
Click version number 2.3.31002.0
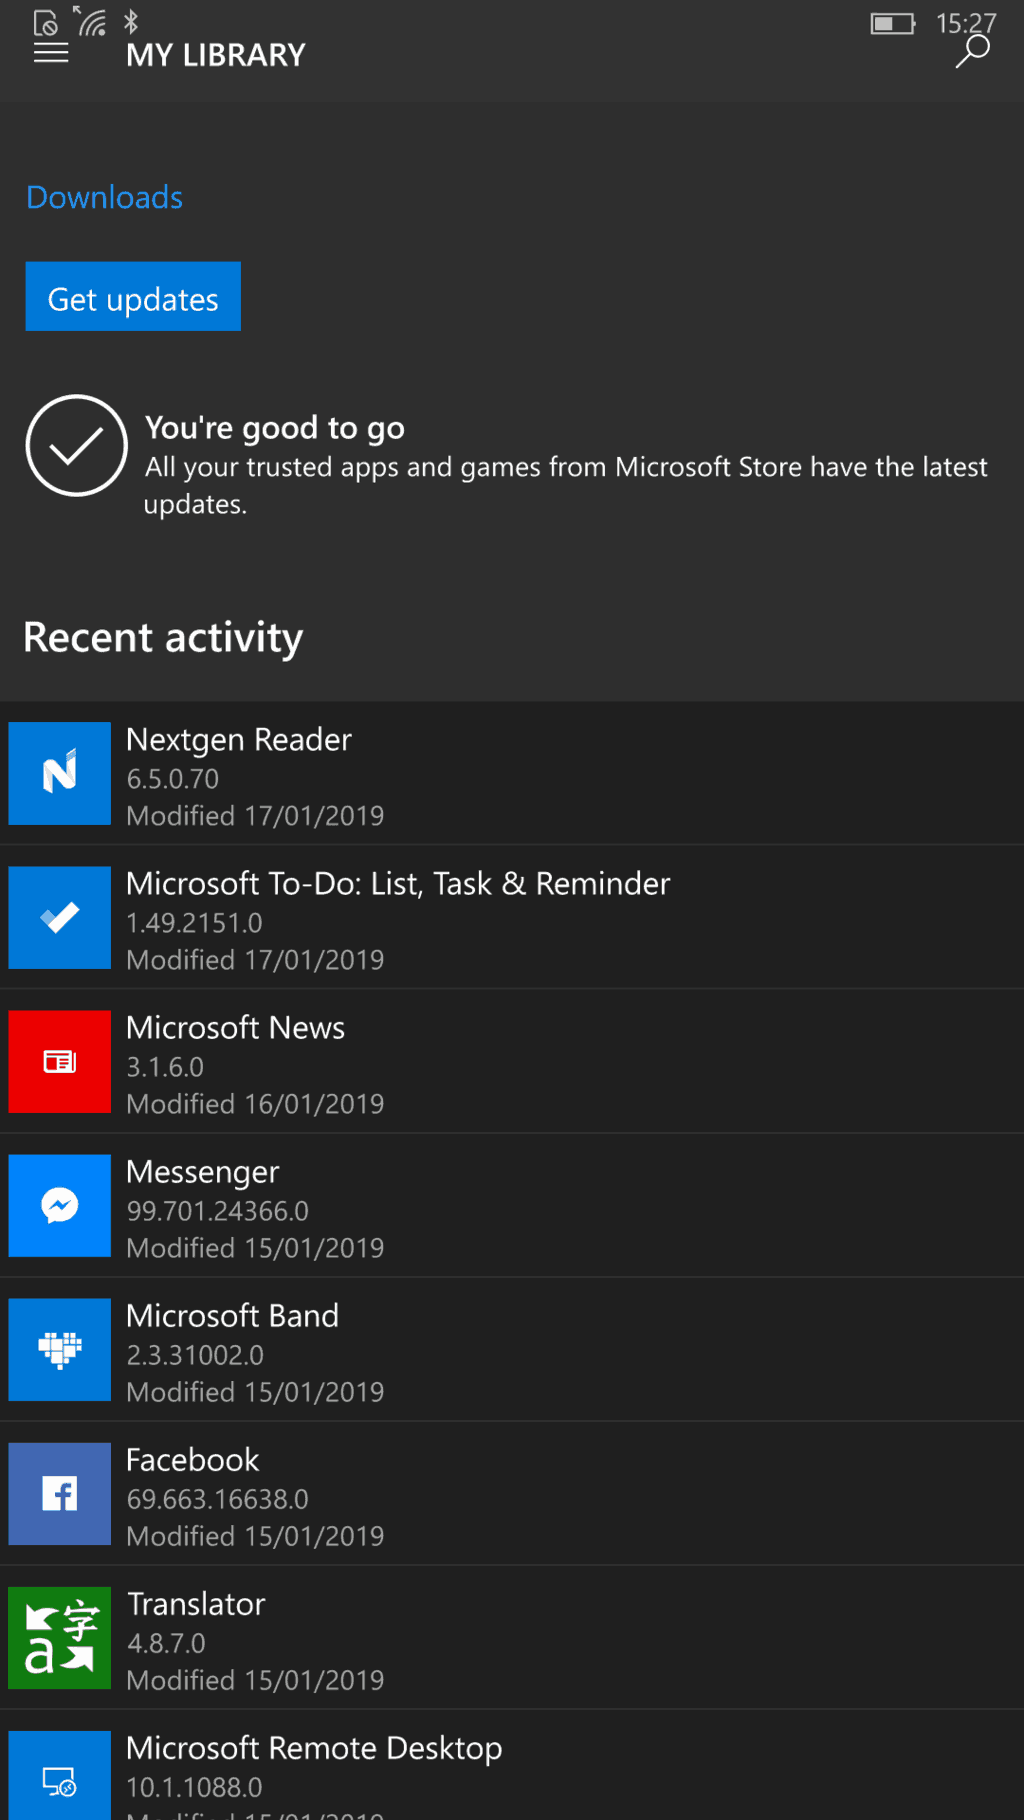[x=195, y=1355]
